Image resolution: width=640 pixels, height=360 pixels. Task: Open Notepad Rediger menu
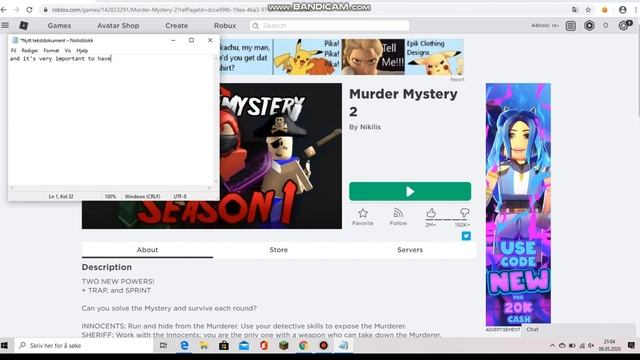(30, 51)
